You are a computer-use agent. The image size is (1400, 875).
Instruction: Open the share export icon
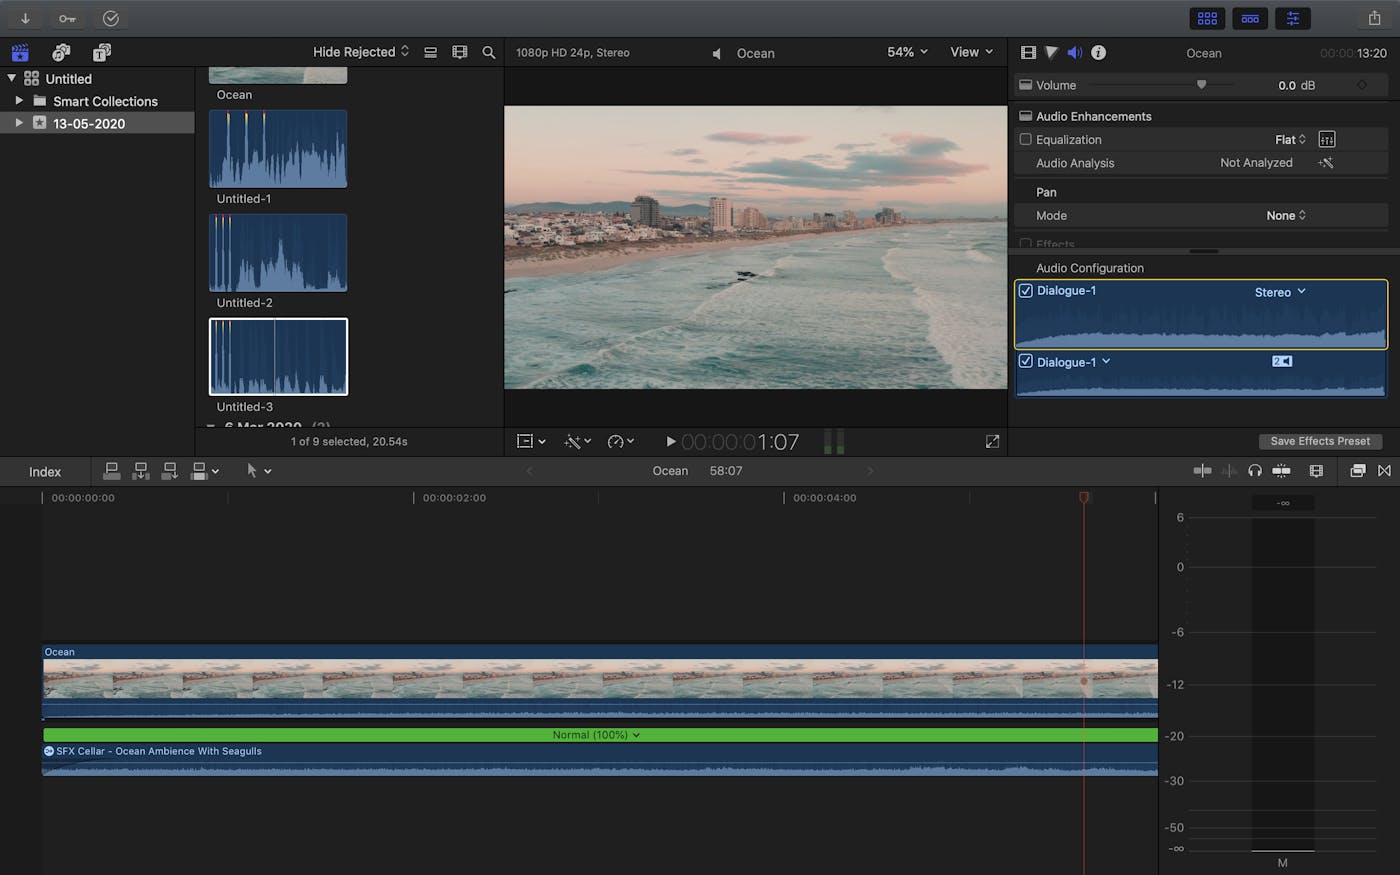click(1374, 18)
